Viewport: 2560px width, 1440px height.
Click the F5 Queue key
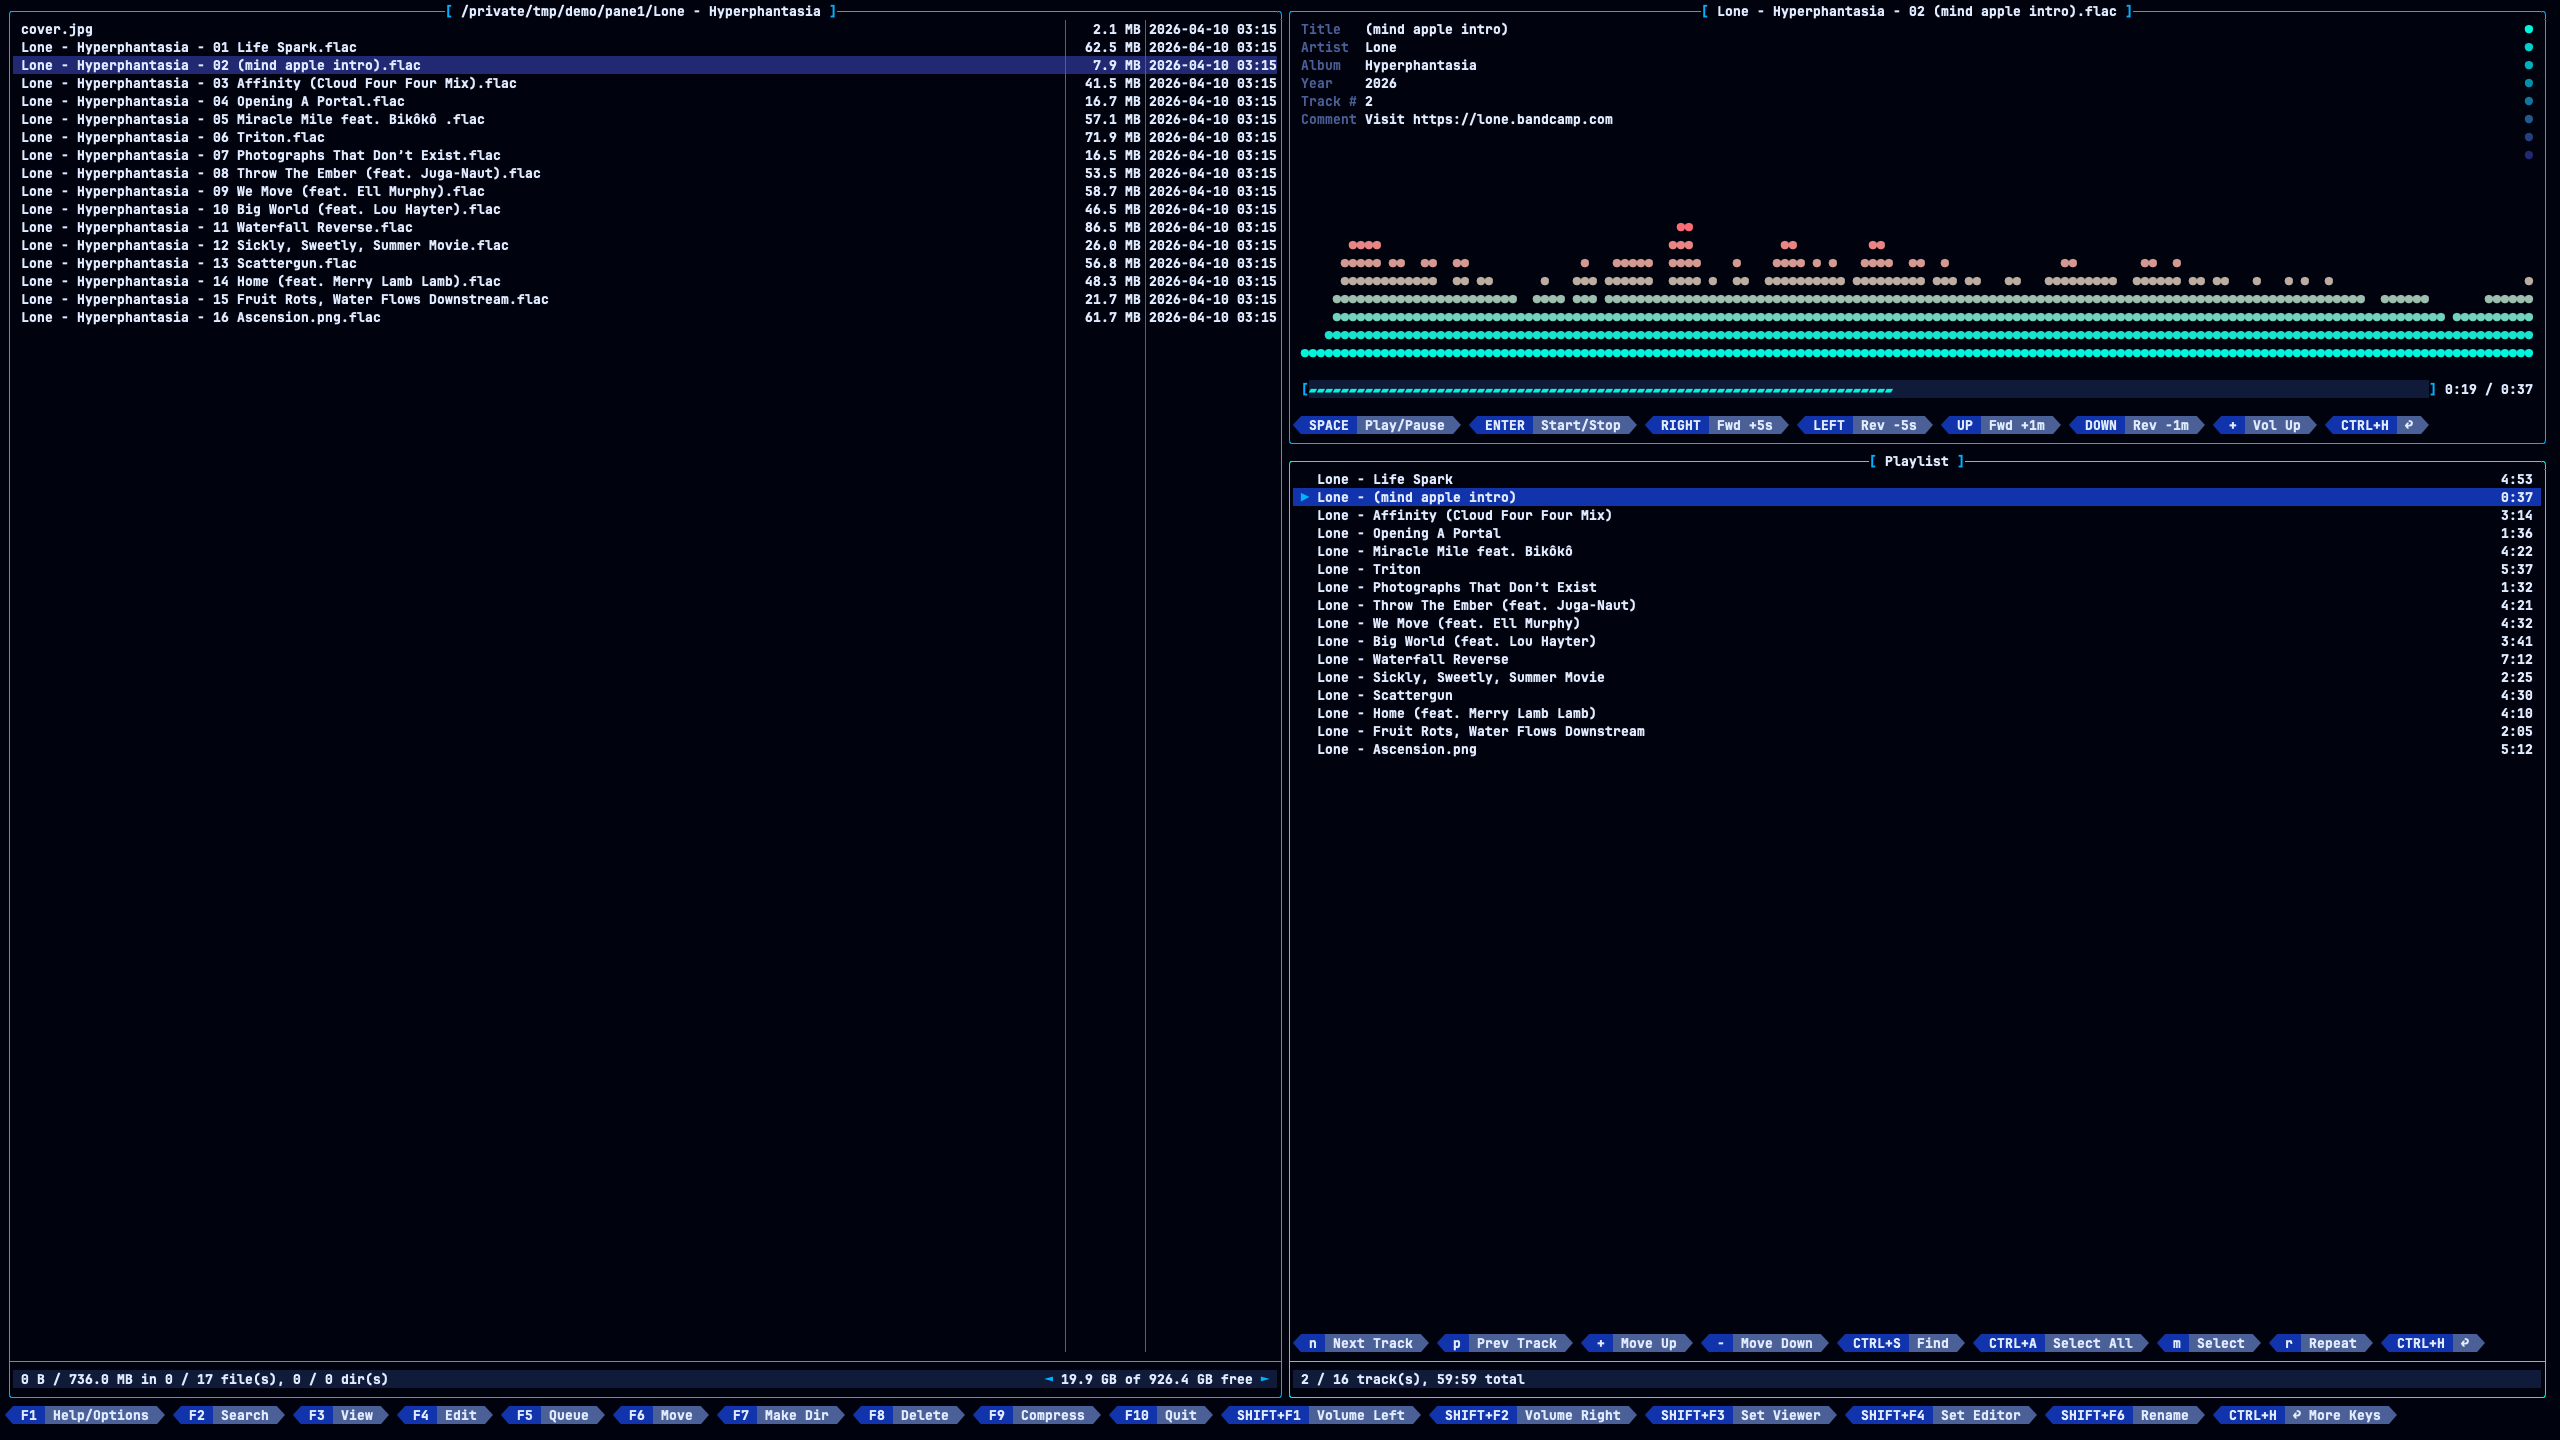[x=553, y=1415]
